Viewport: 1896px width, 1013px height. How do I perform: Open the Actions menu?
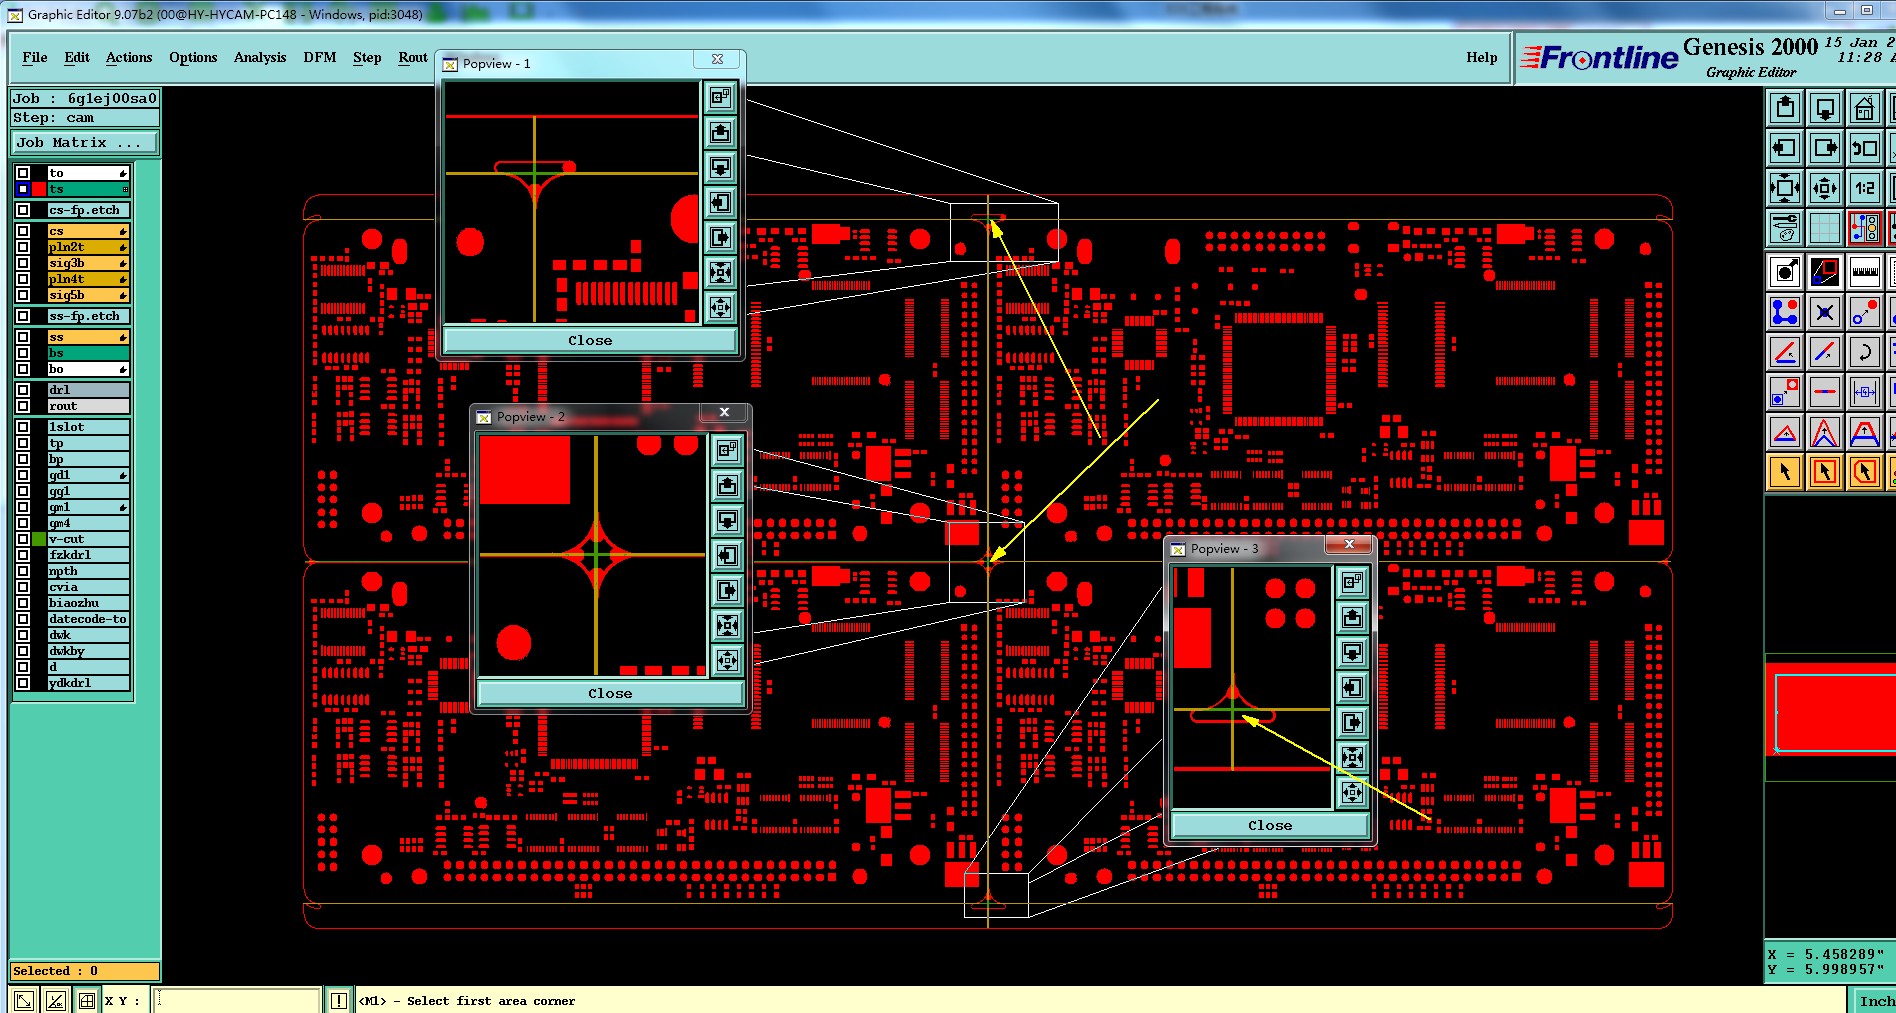tap(129, 57)
